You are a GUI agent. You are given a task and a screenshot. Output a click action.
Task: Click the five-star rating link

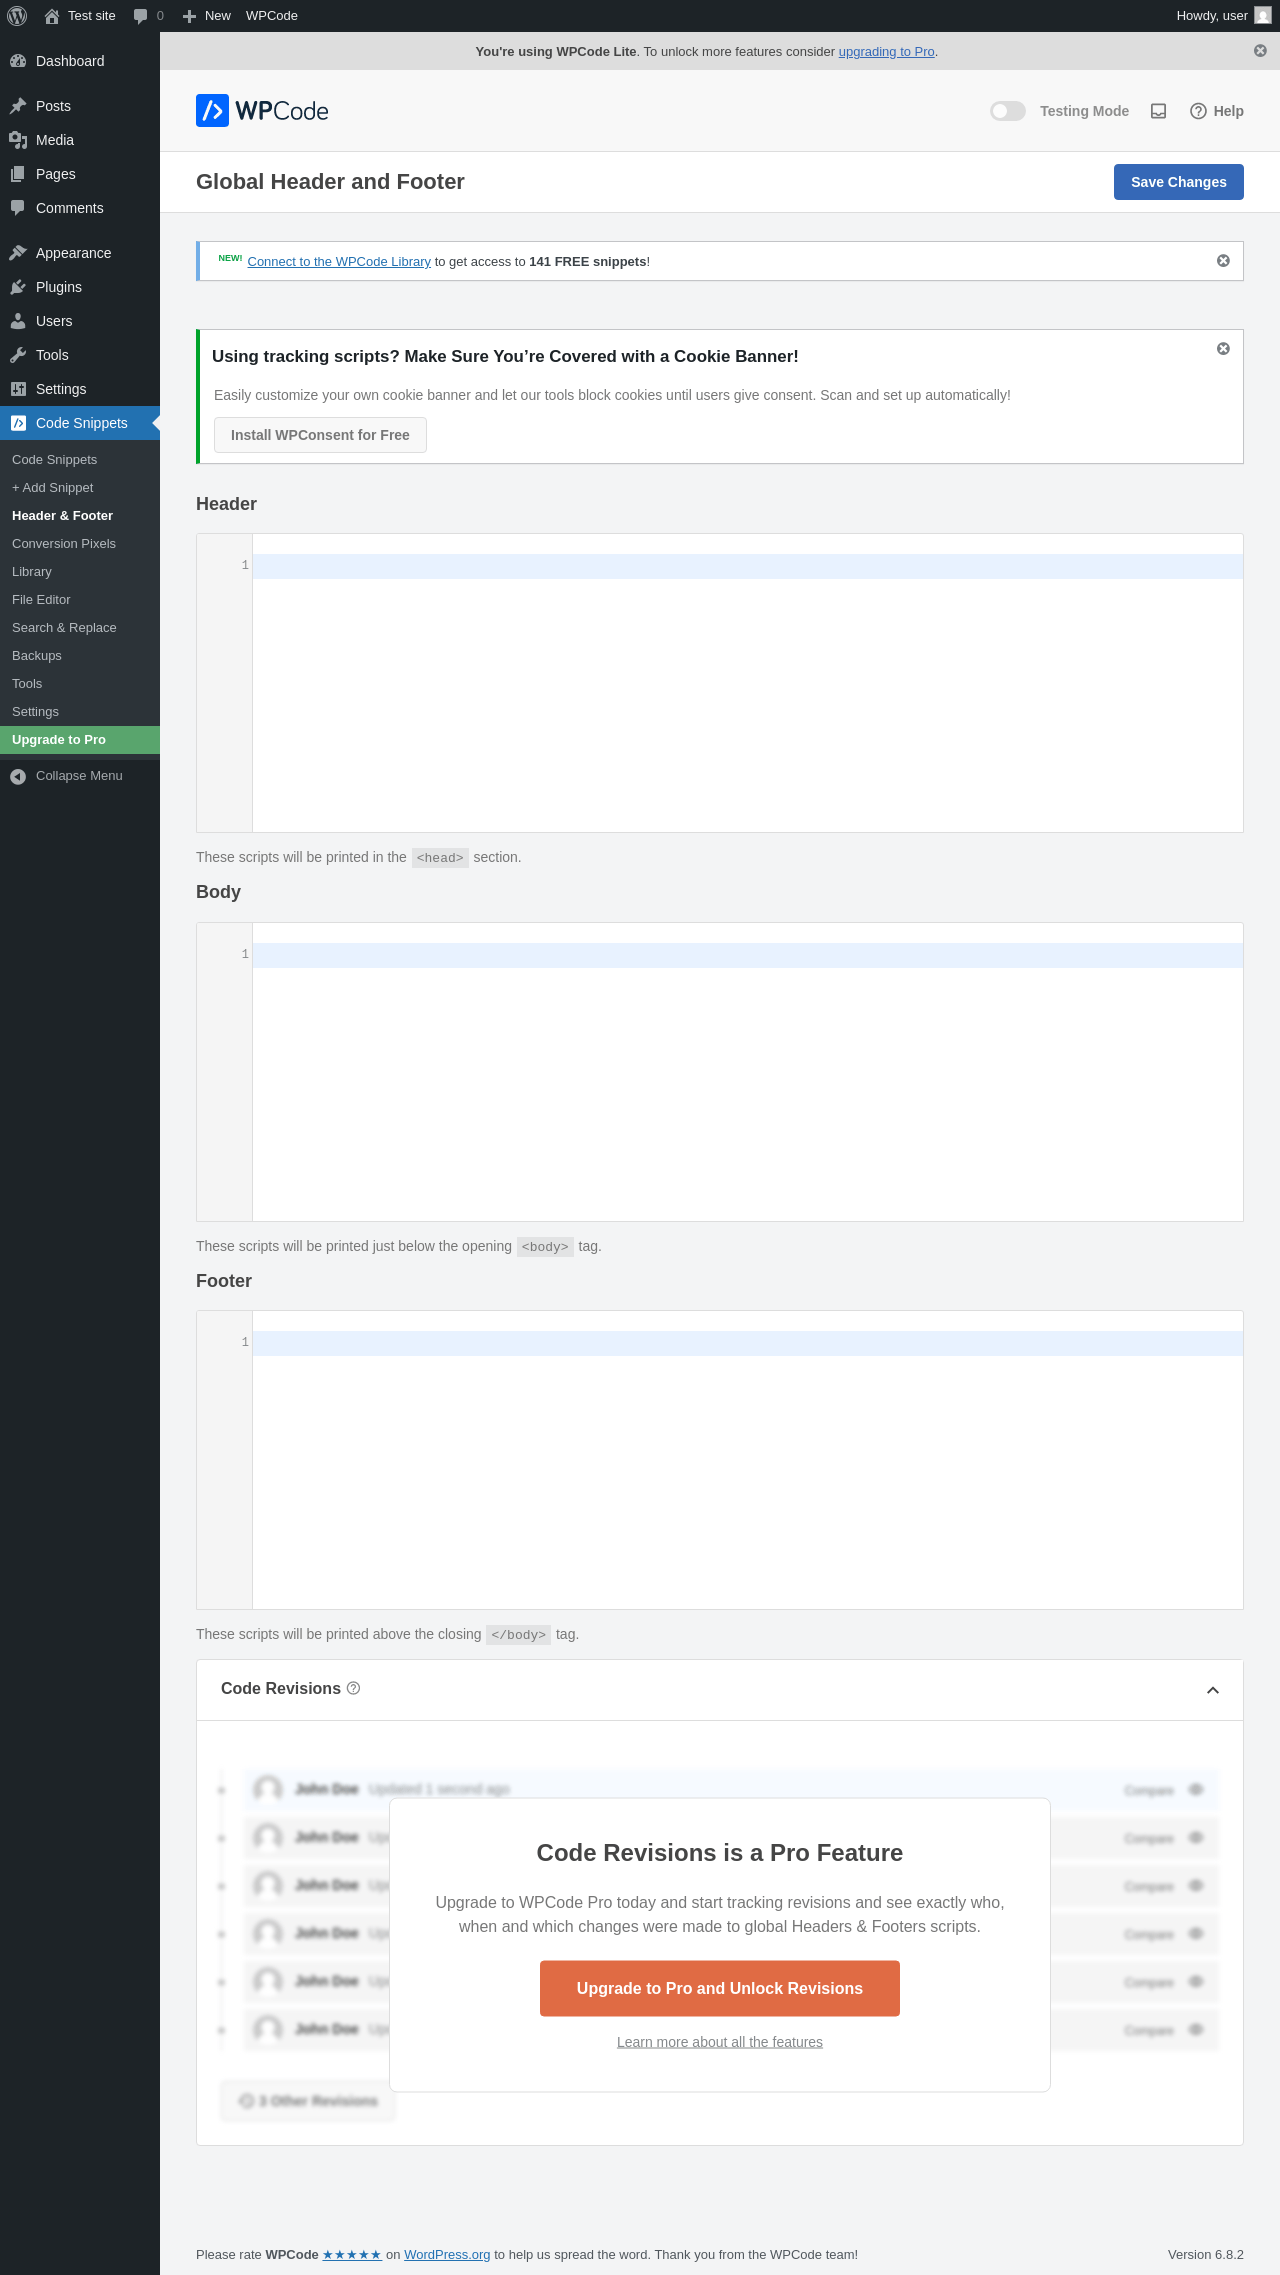[352, 2255]
